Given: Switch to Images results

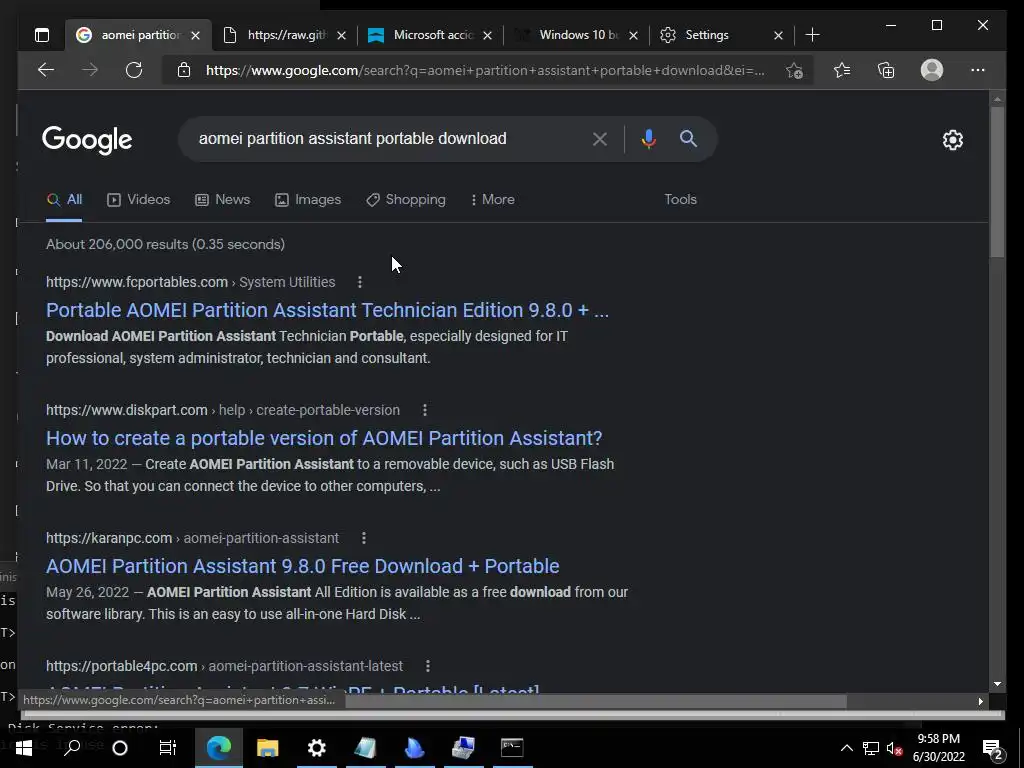Looking at the screenshot, I should click(308, 200).
